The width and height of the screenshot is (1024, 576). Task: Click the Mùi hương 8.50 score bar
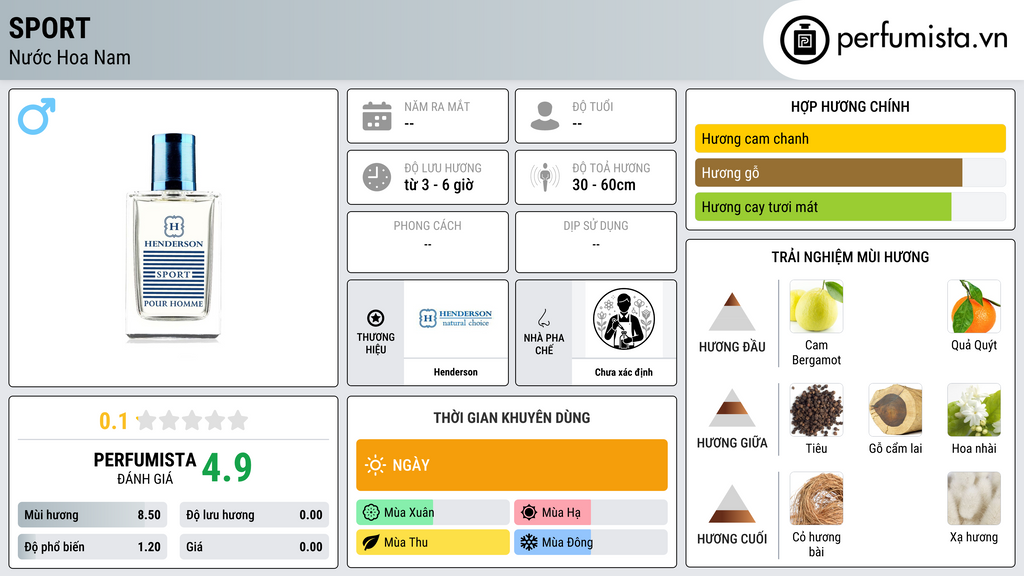point(93,515)
